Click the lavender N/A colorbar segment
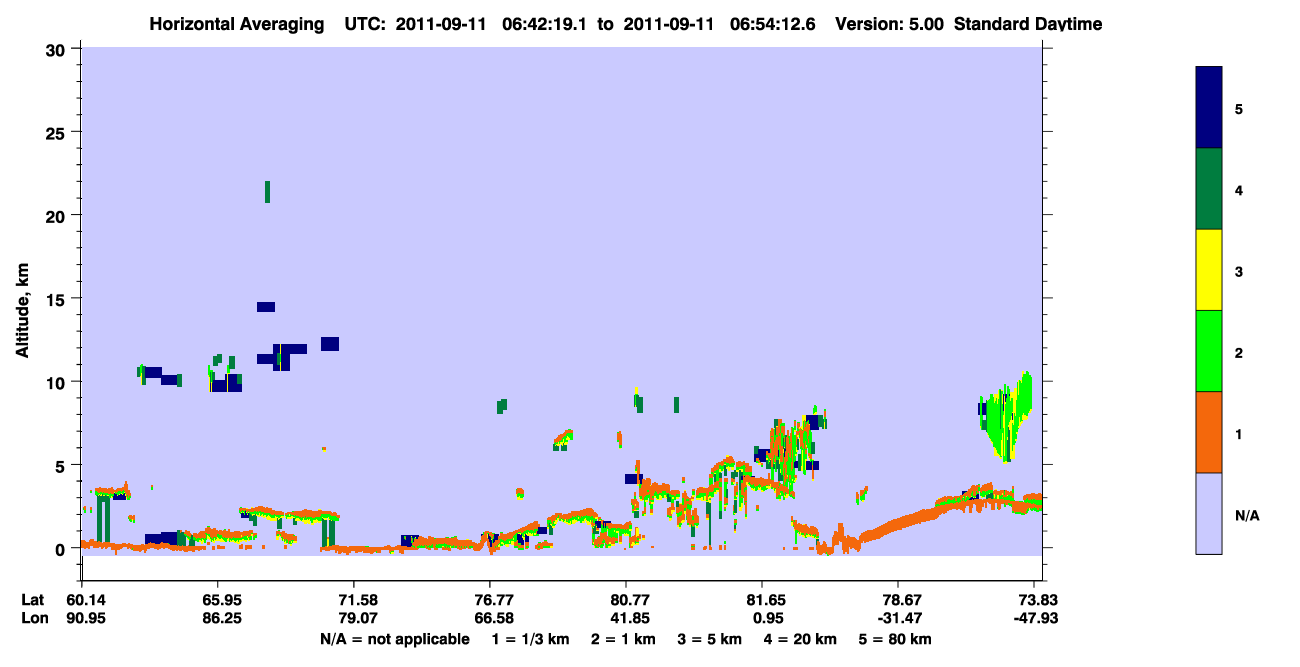This screenshot has width=1300, height=667. pos(1209,513)
